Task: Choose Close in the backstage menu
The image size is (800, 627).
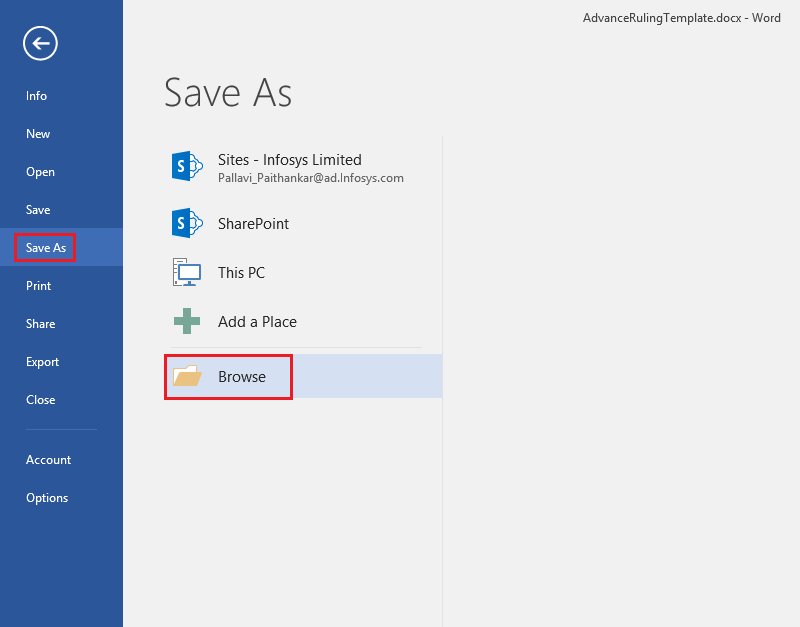Action: coord(61,399)
